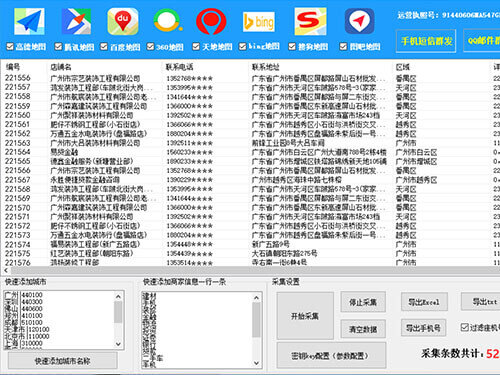This screenshot has width=500, height=375.
Task: Click the city list scrollbar thumb
Action: (x=118, y=312)
